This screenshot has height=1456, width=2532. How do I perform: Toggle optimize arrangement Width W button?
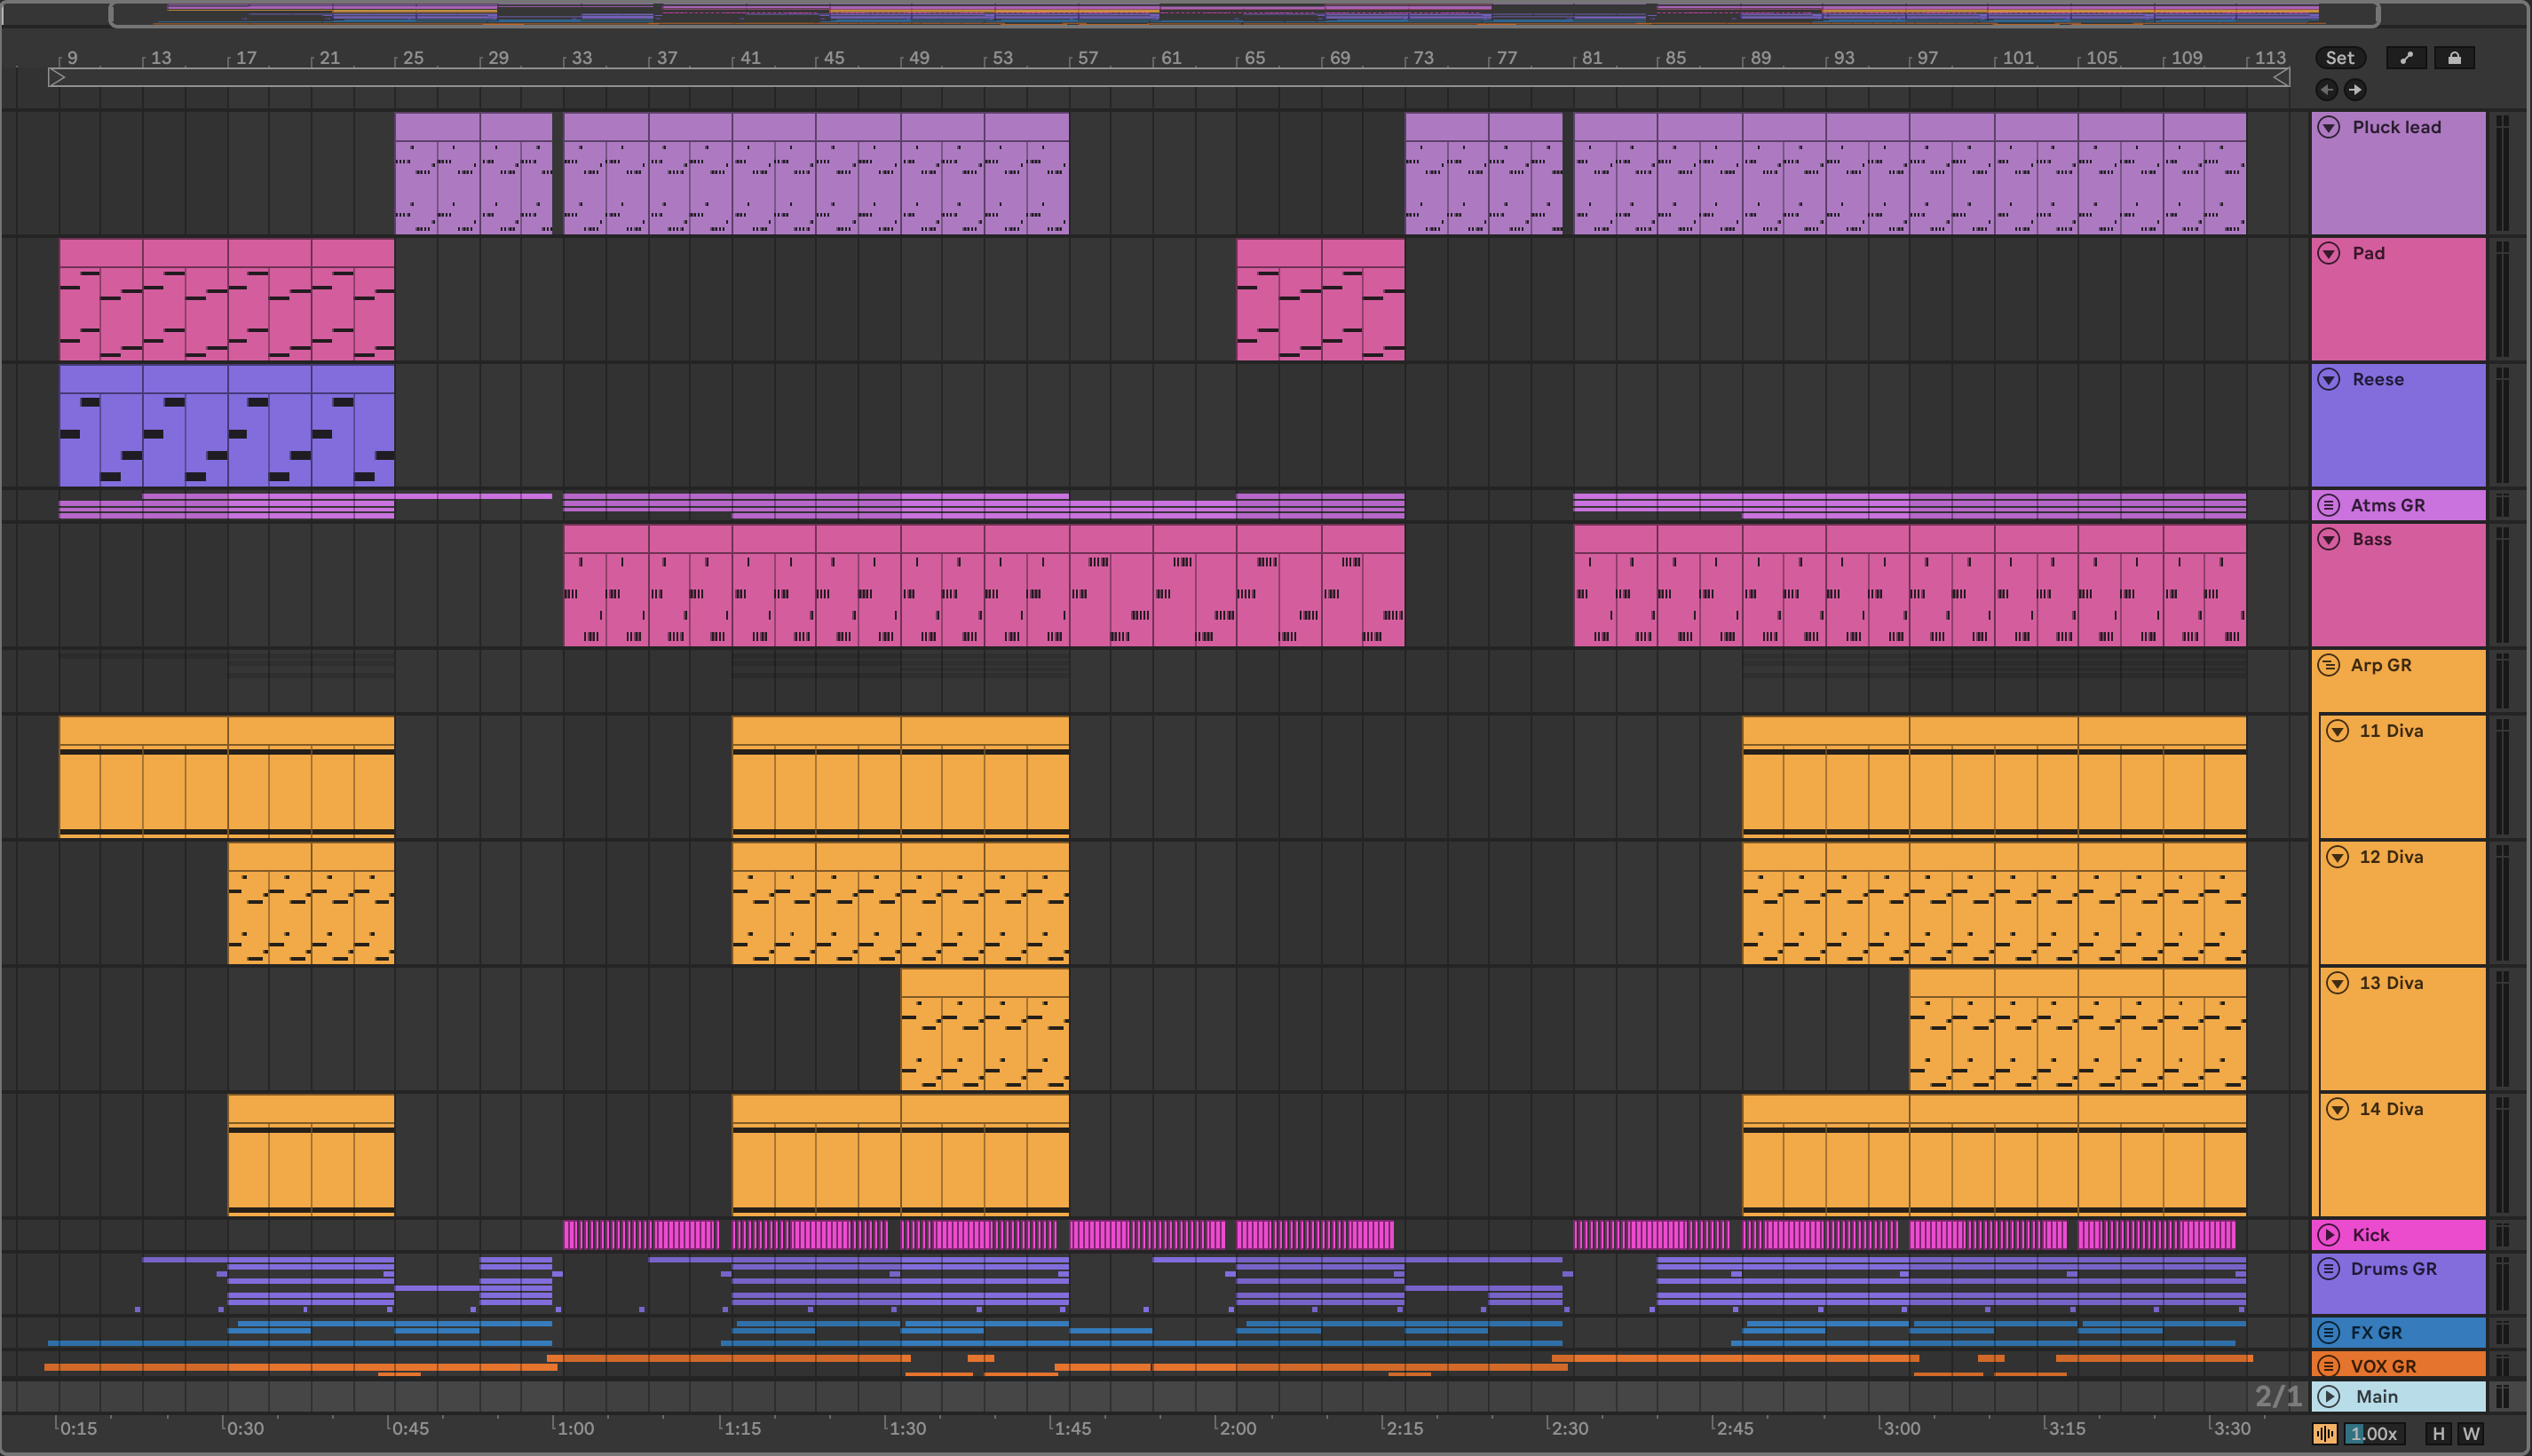2471,1434
